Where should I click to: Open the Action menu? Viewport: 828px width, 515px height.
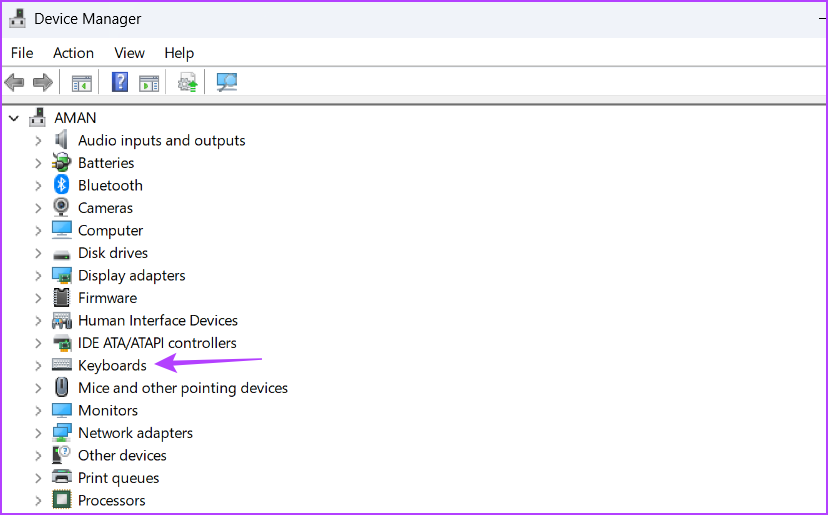point(73,53)
